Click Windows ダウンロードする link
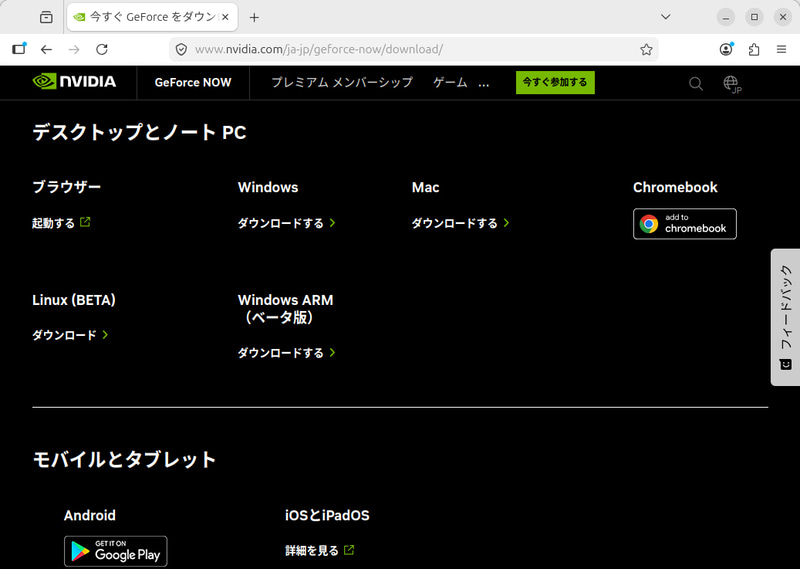 tap(286, 223)
